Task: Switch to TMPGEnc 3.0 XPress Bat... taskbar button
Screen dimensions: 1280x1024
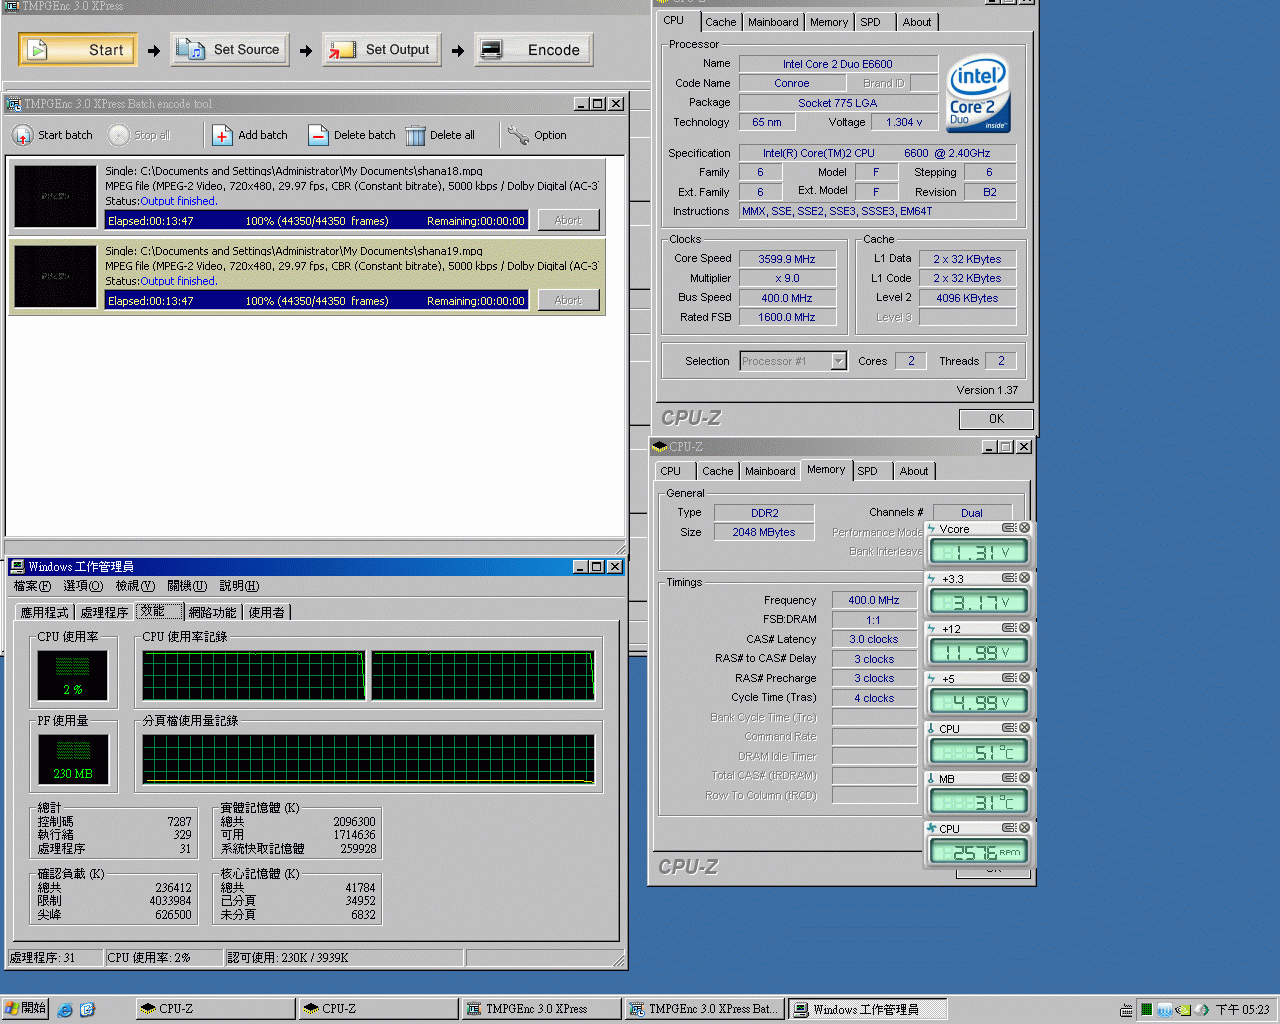Action: point(704,1009)
